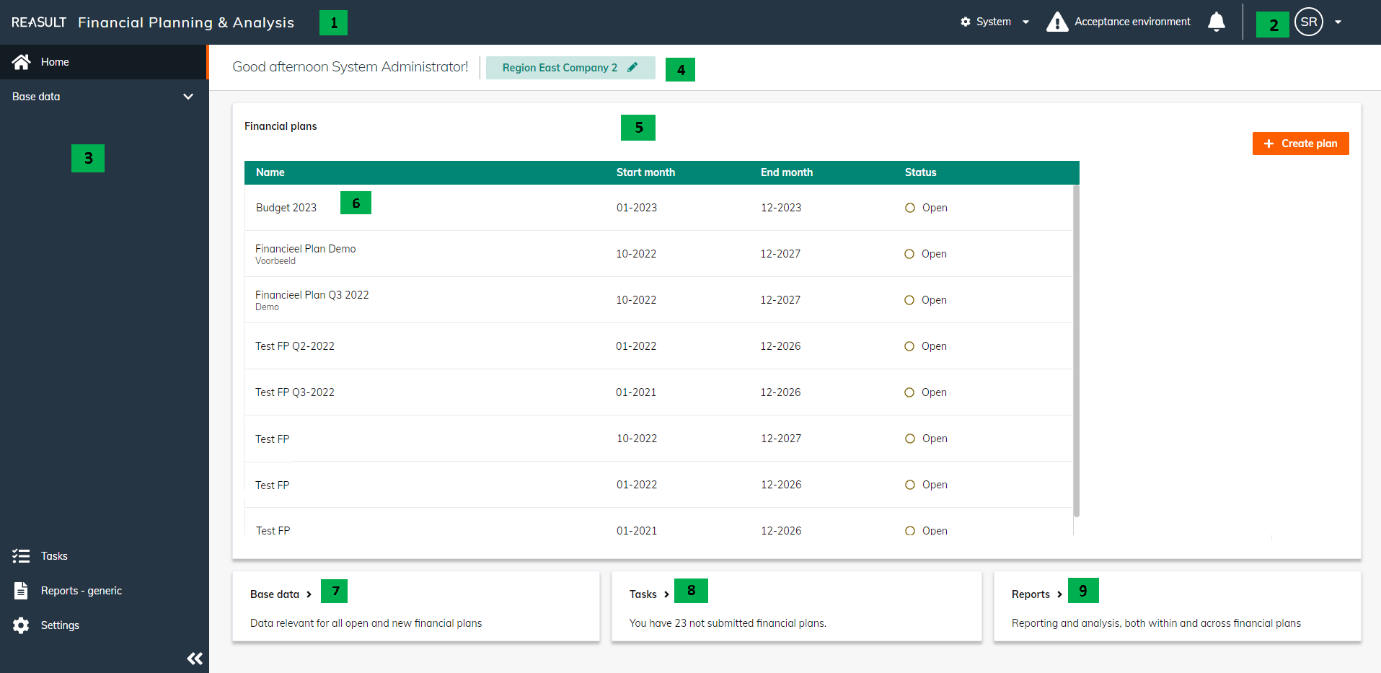Open the System dropdown menu

[994, 20]
